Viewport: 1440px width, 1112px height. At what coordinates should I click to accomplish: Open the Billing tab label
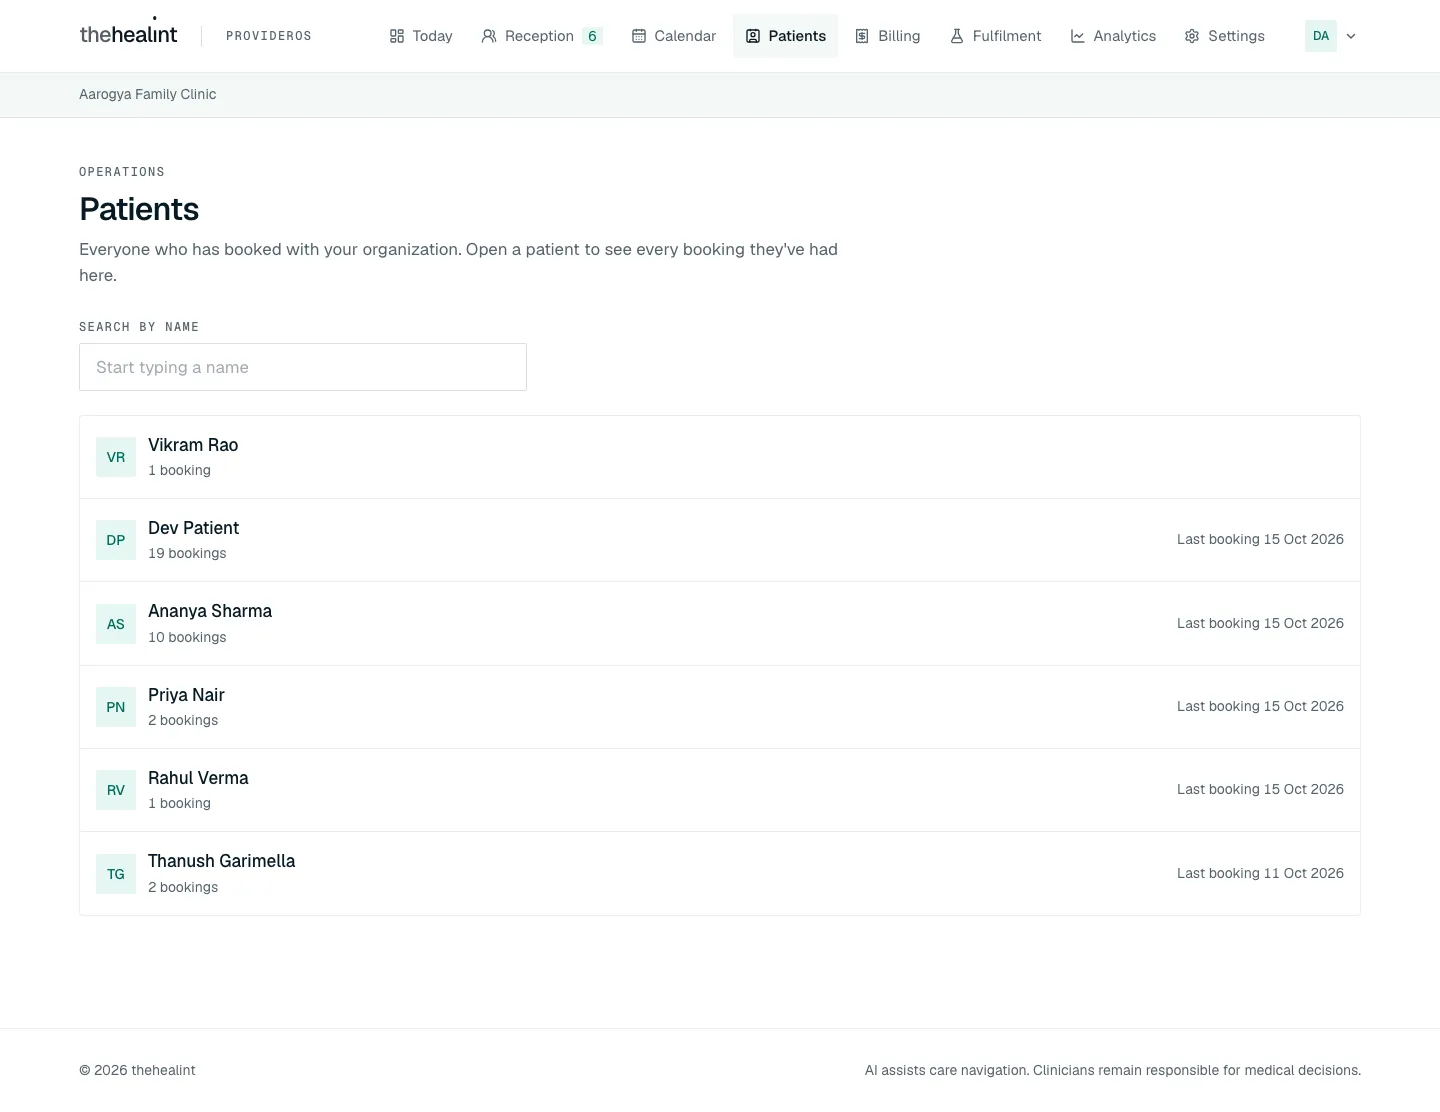tap(899, 36)
